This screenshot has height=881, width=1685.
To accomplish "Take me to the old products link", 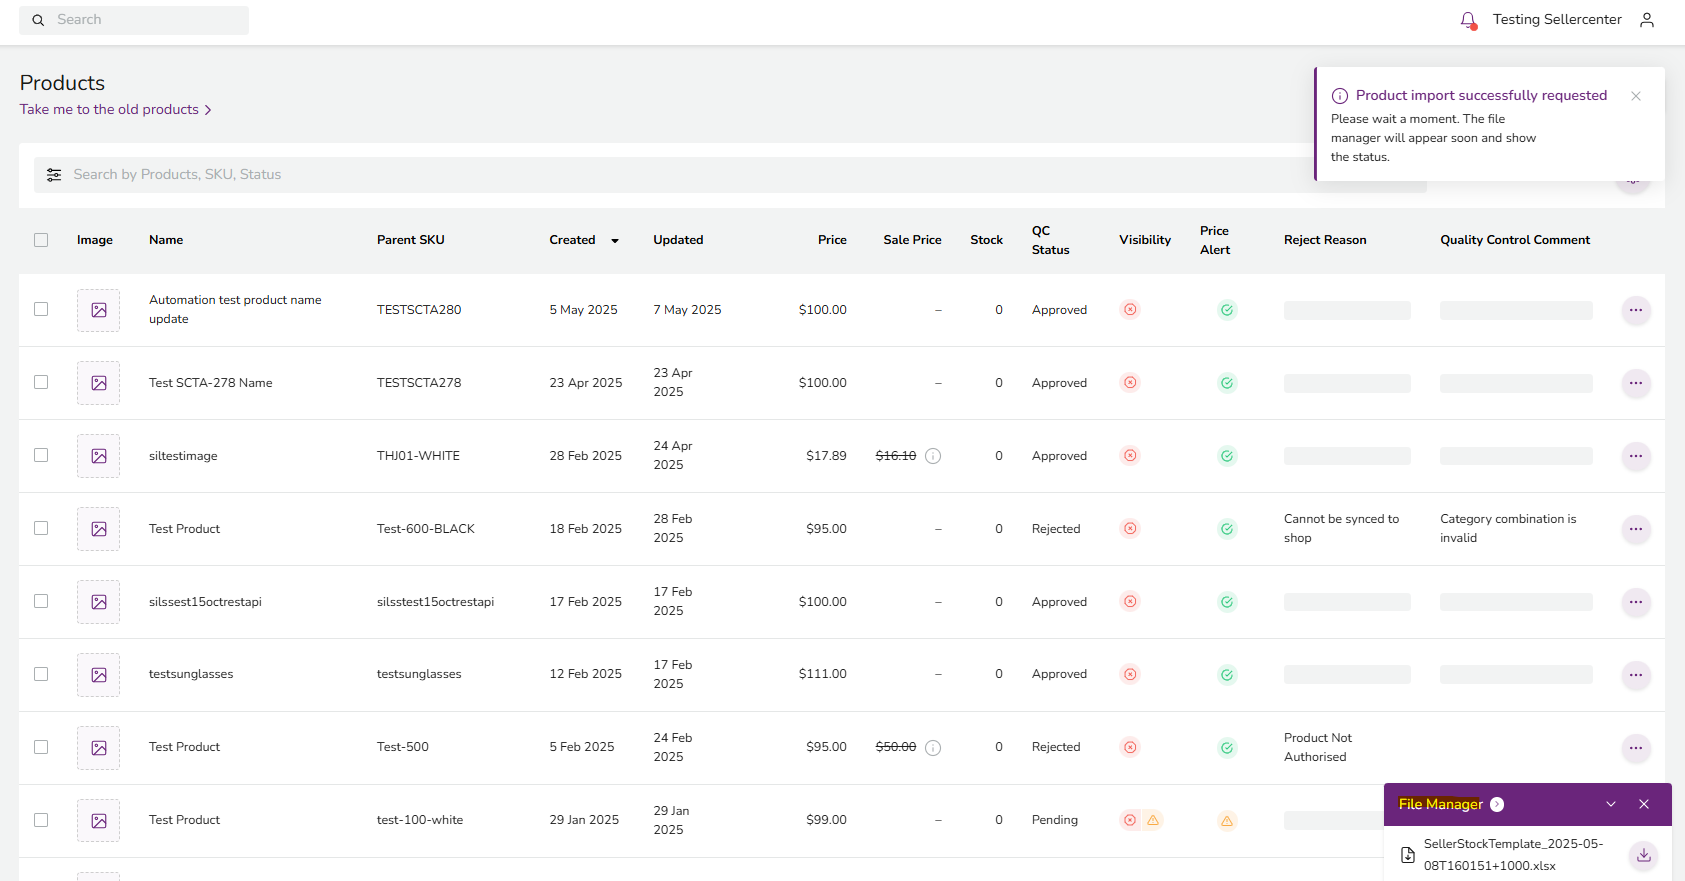I will [115, 110].
